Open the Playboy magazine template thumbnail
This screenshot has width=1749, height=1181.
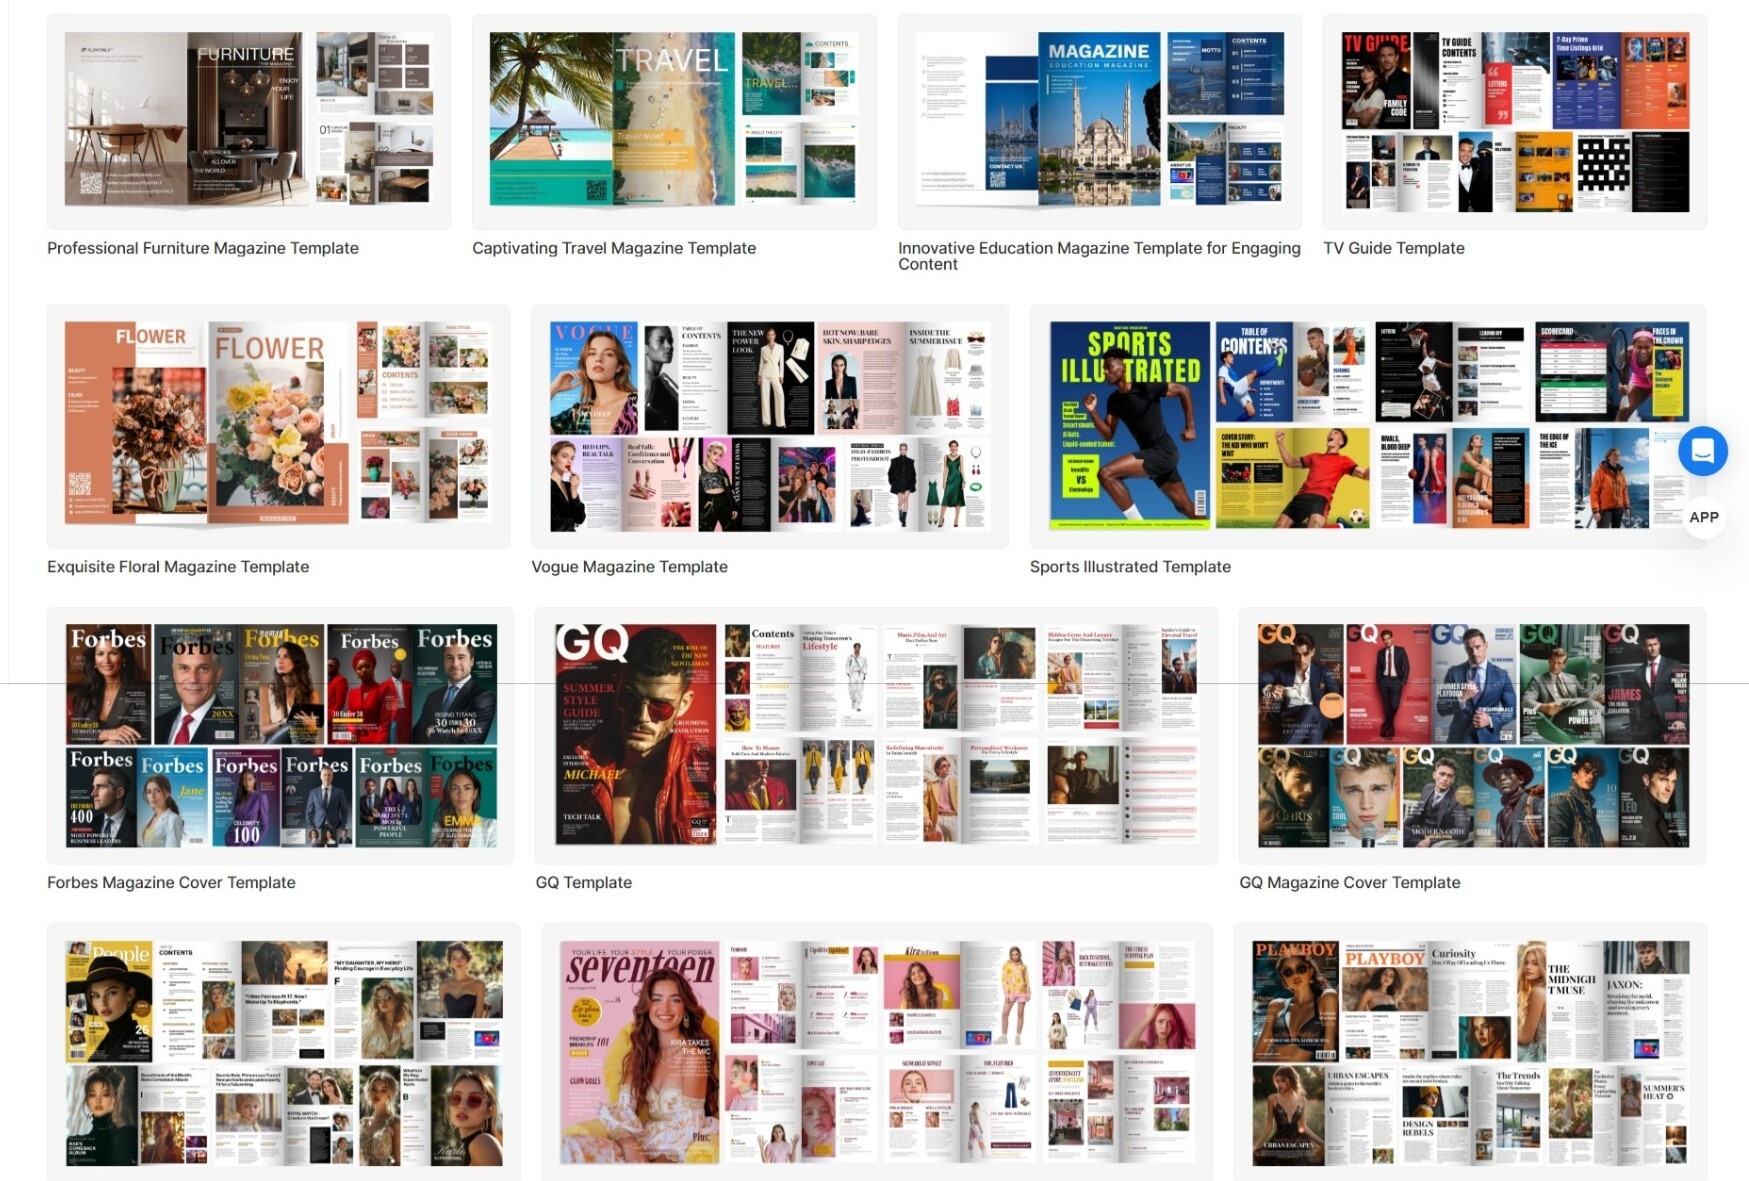coord(1470,1052)
